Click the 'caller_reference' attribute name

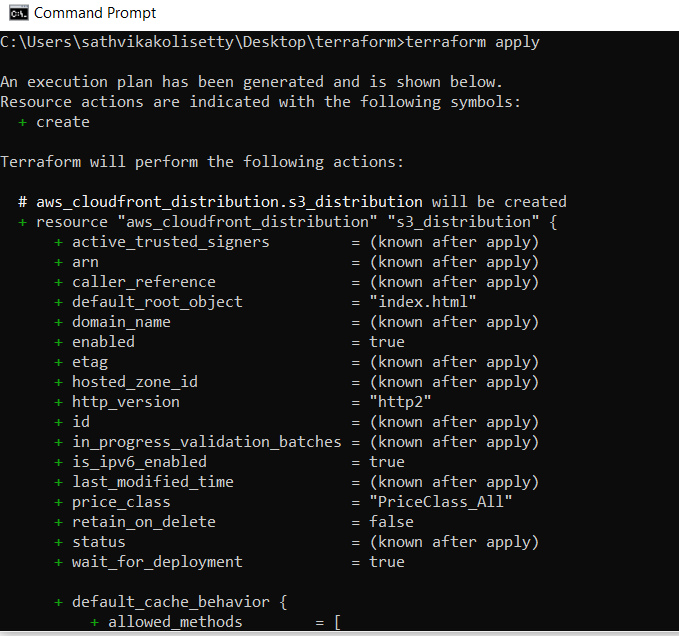click(x=144, y=282)
